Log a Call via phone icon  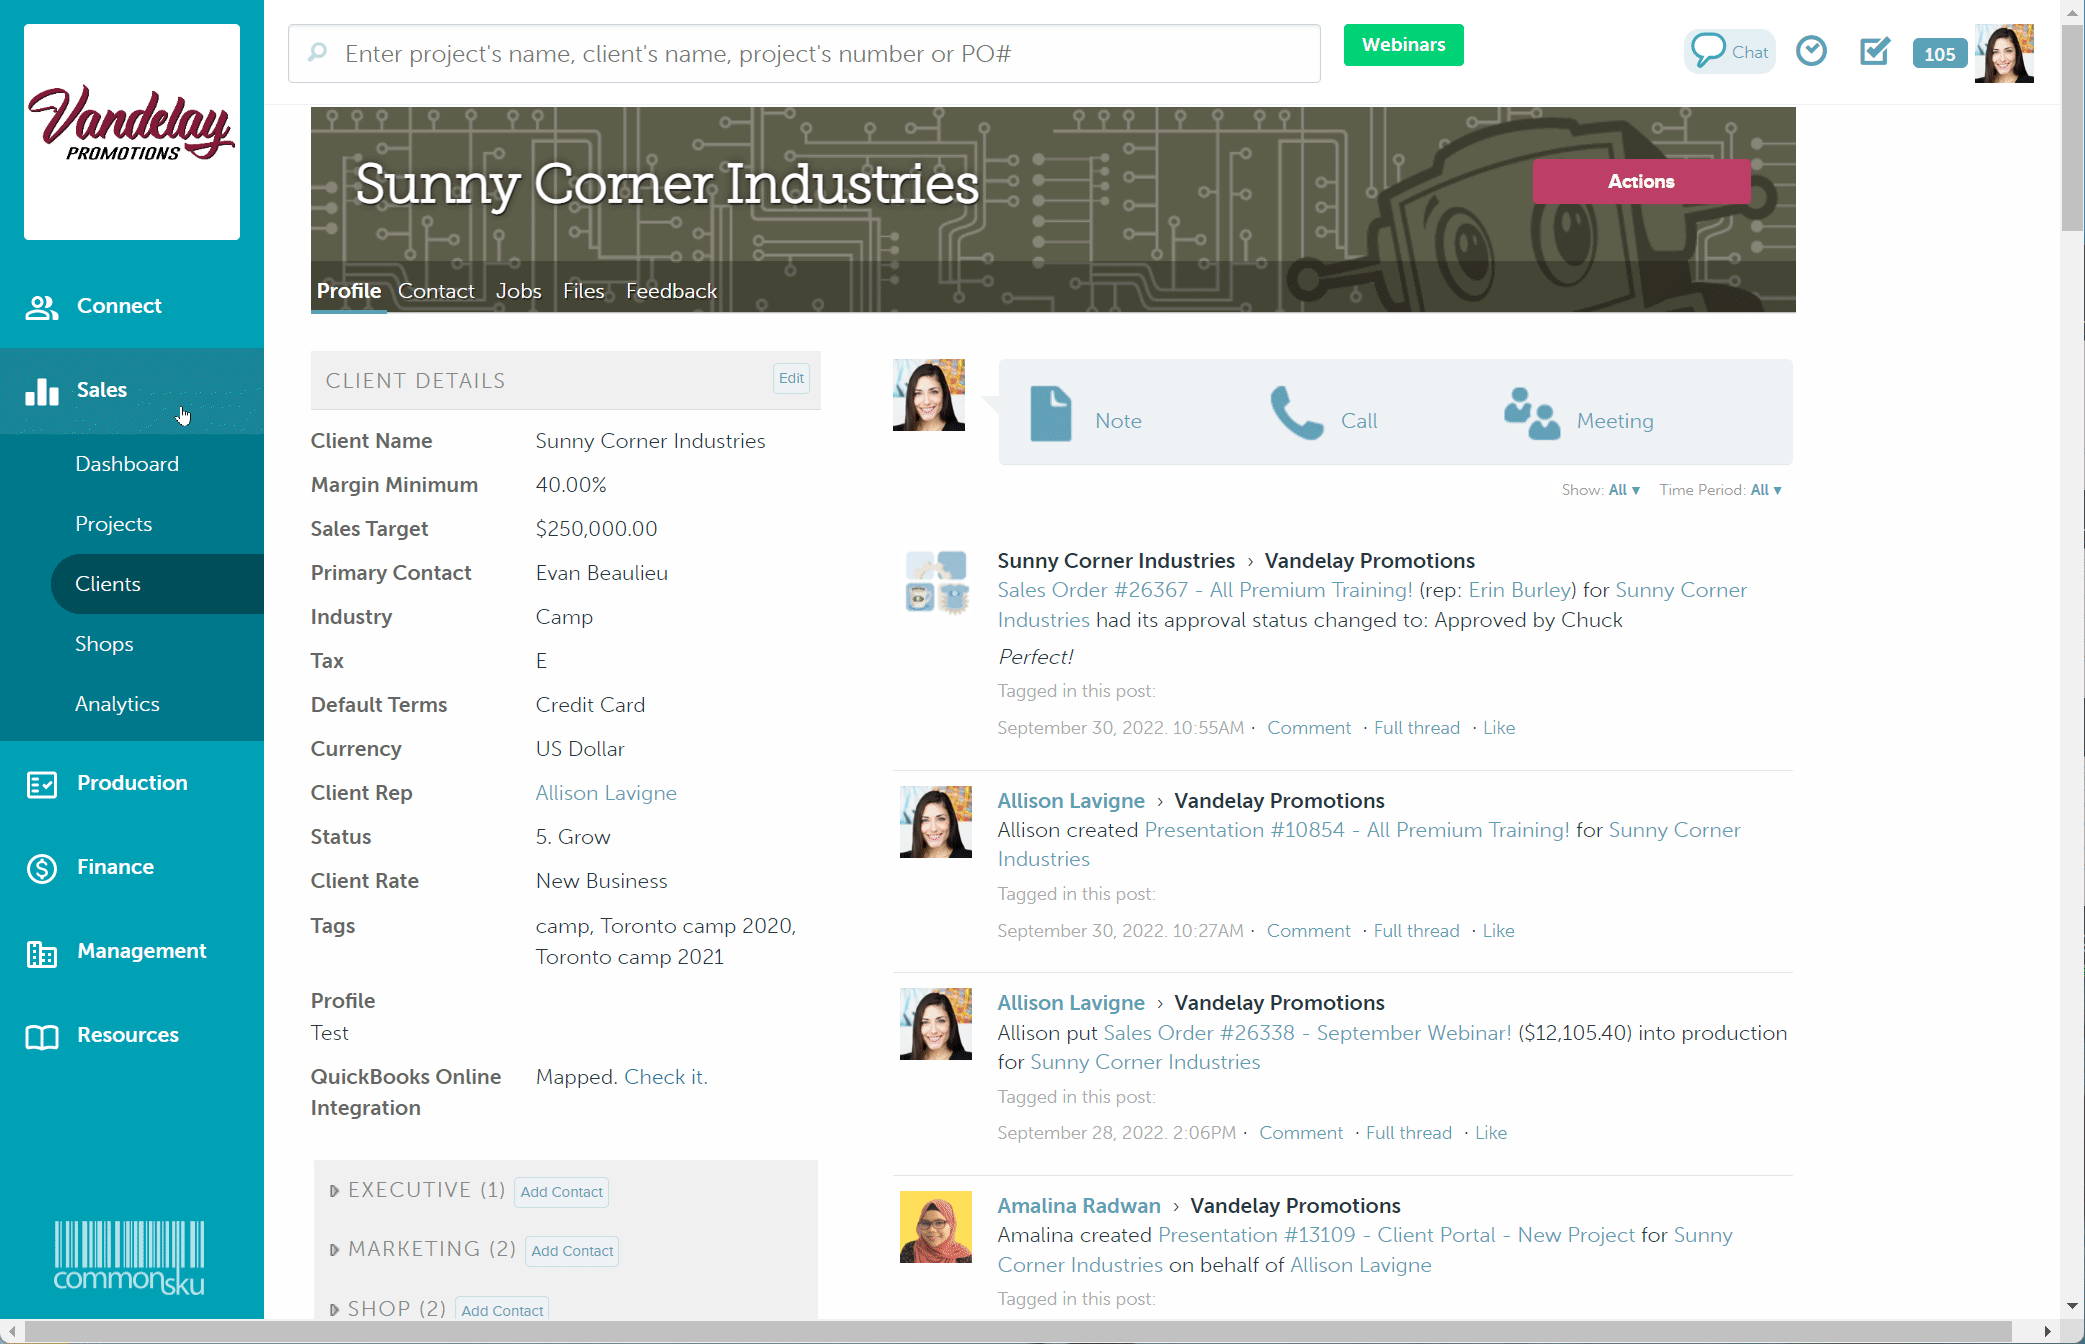coord(1296,414)
